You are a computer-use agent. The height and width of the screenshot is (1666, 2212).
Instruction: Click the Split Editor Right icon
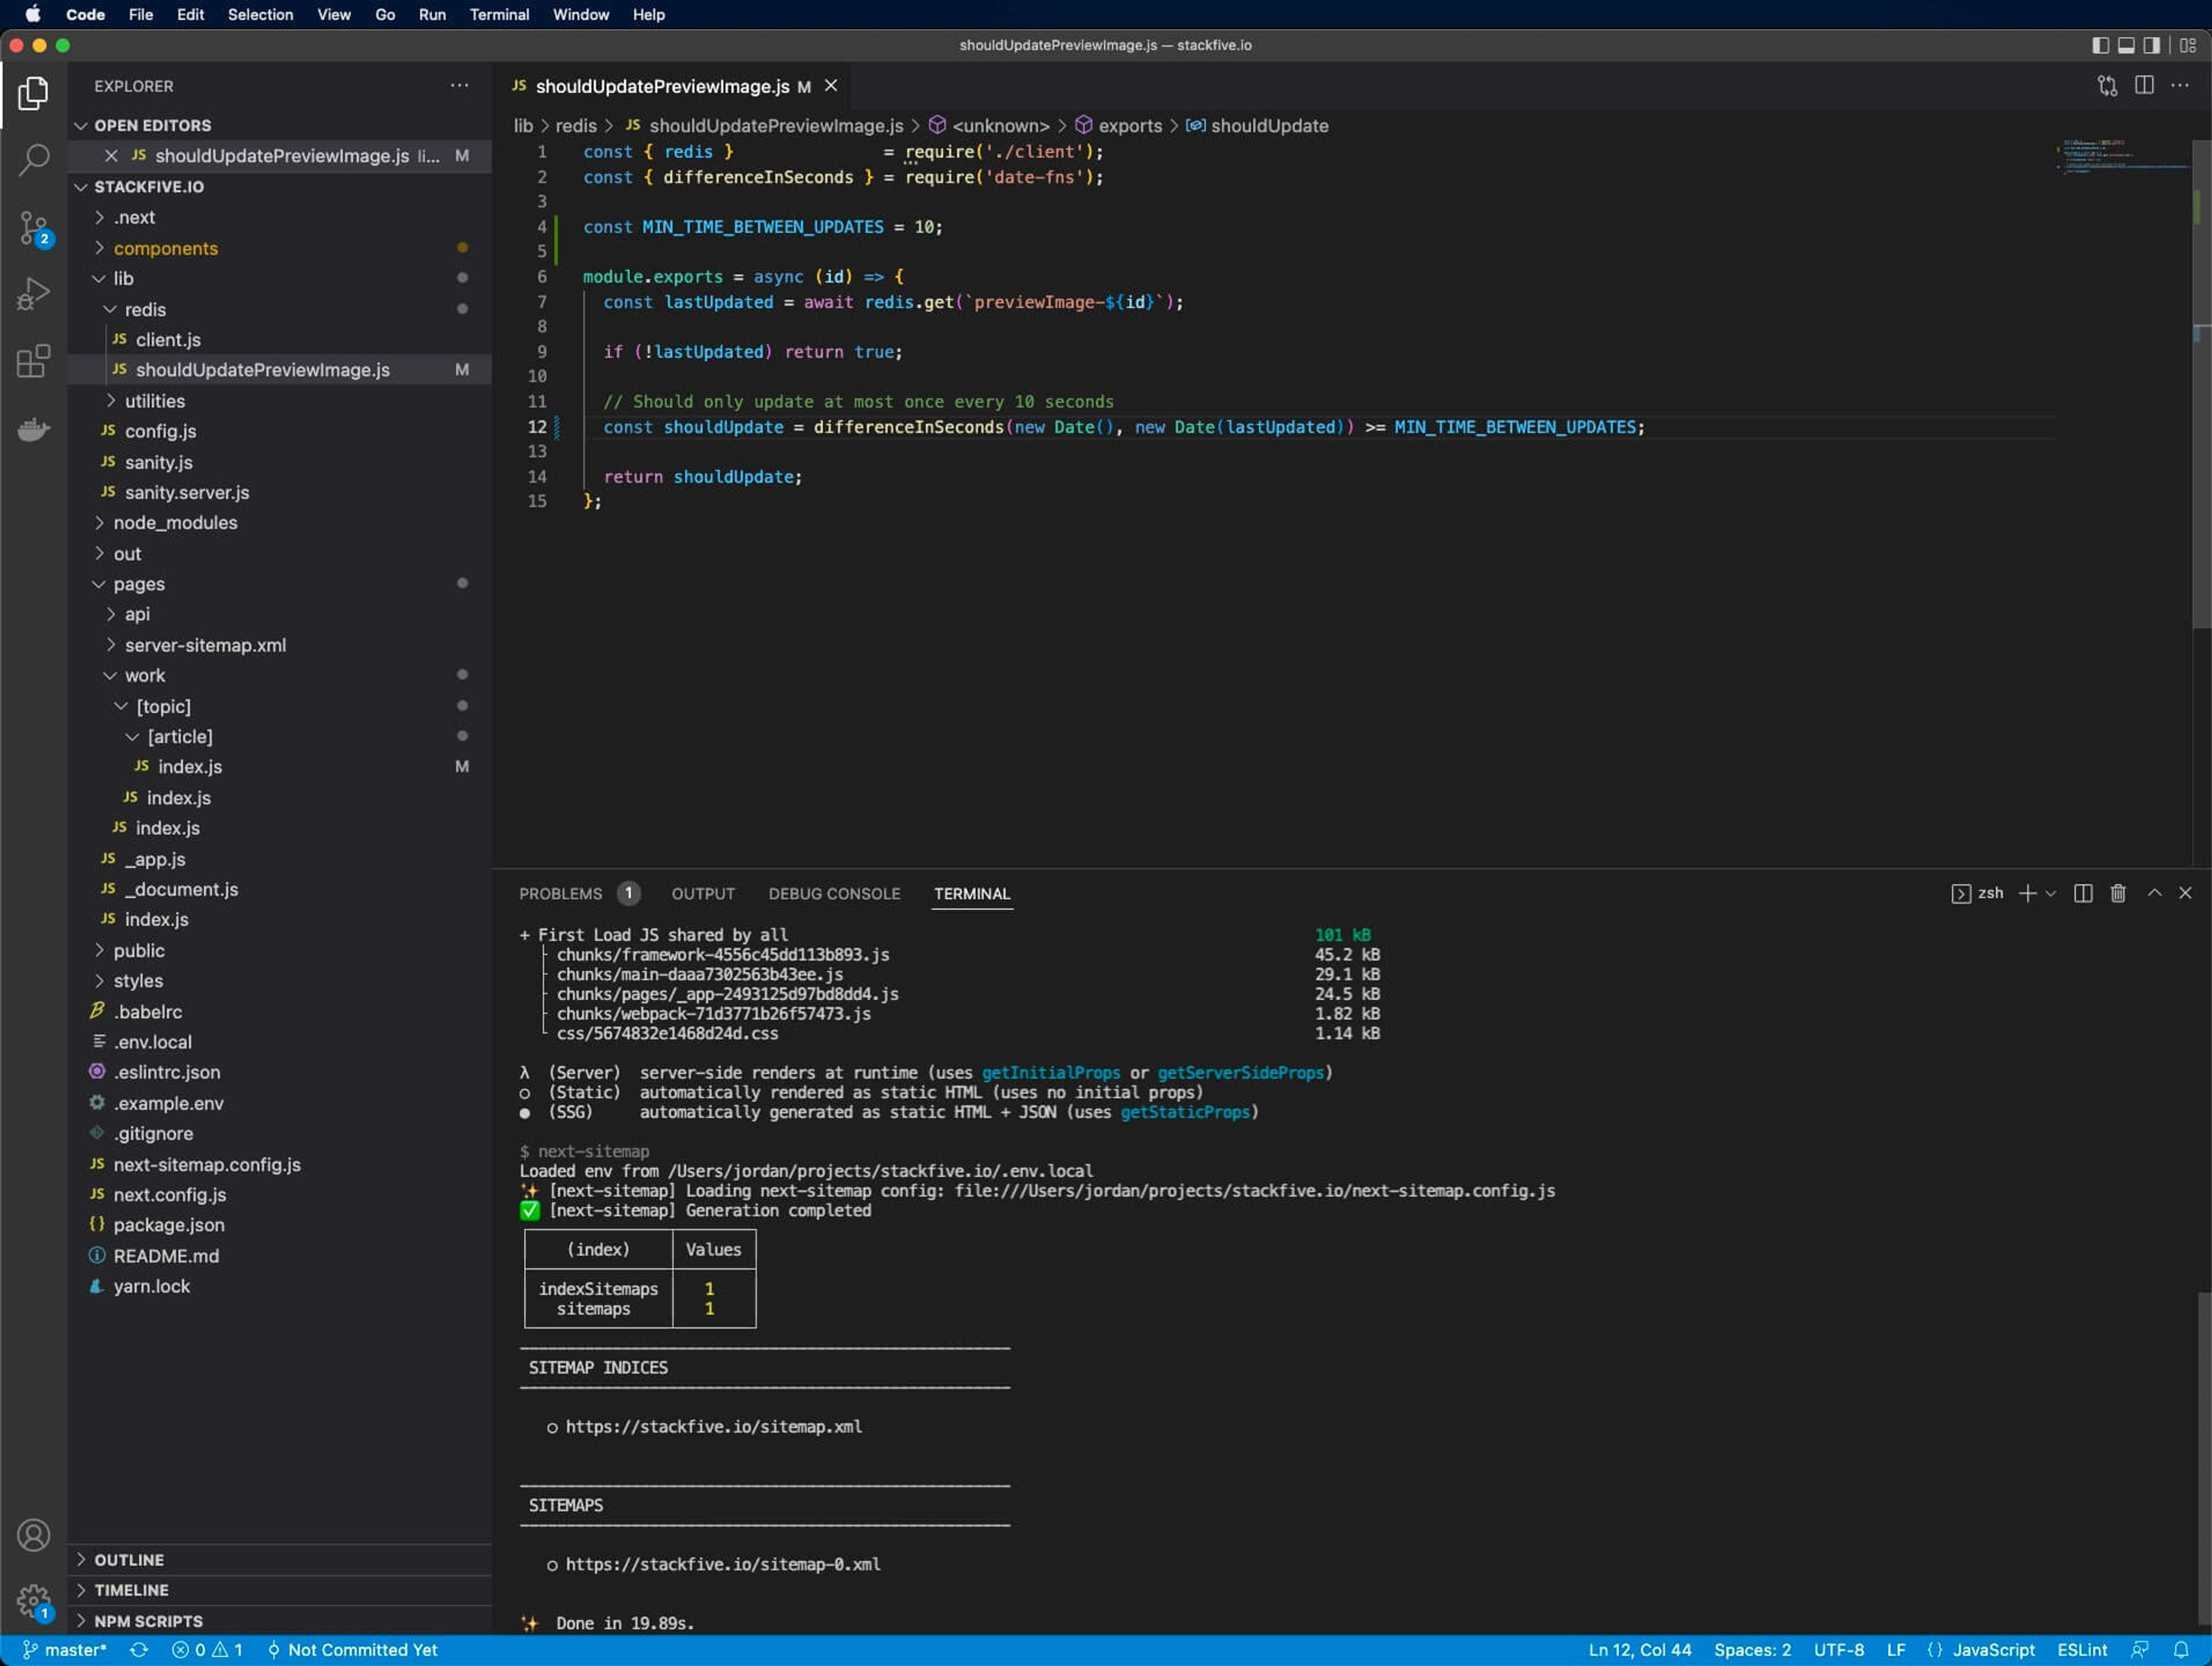click(x=2144, y=86)
